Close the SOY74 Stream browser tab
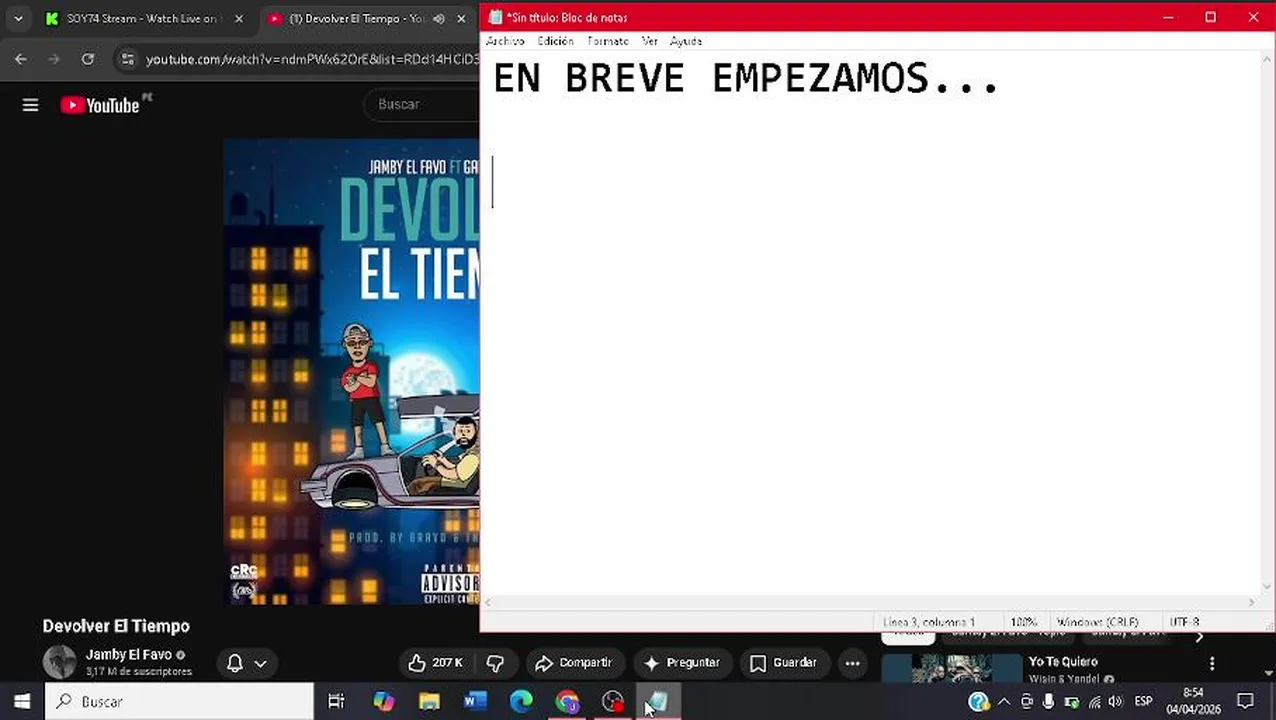The image size is (1276, 720). click(238, 18)
